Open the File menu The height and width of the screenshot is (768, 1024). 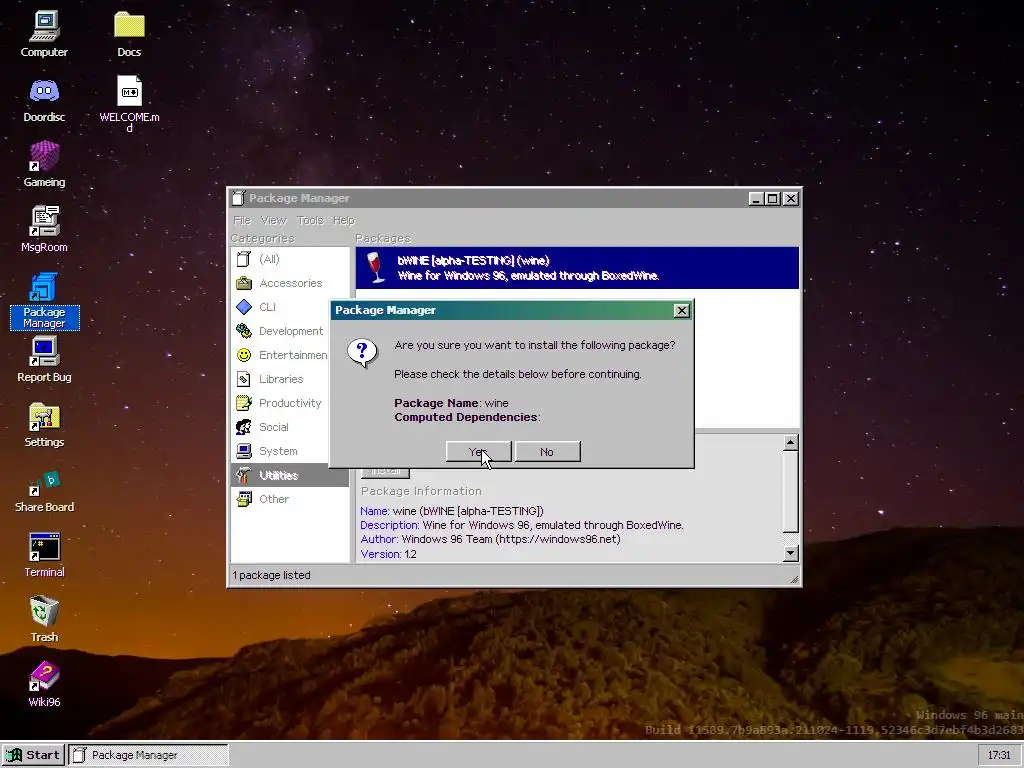[242, 220]
